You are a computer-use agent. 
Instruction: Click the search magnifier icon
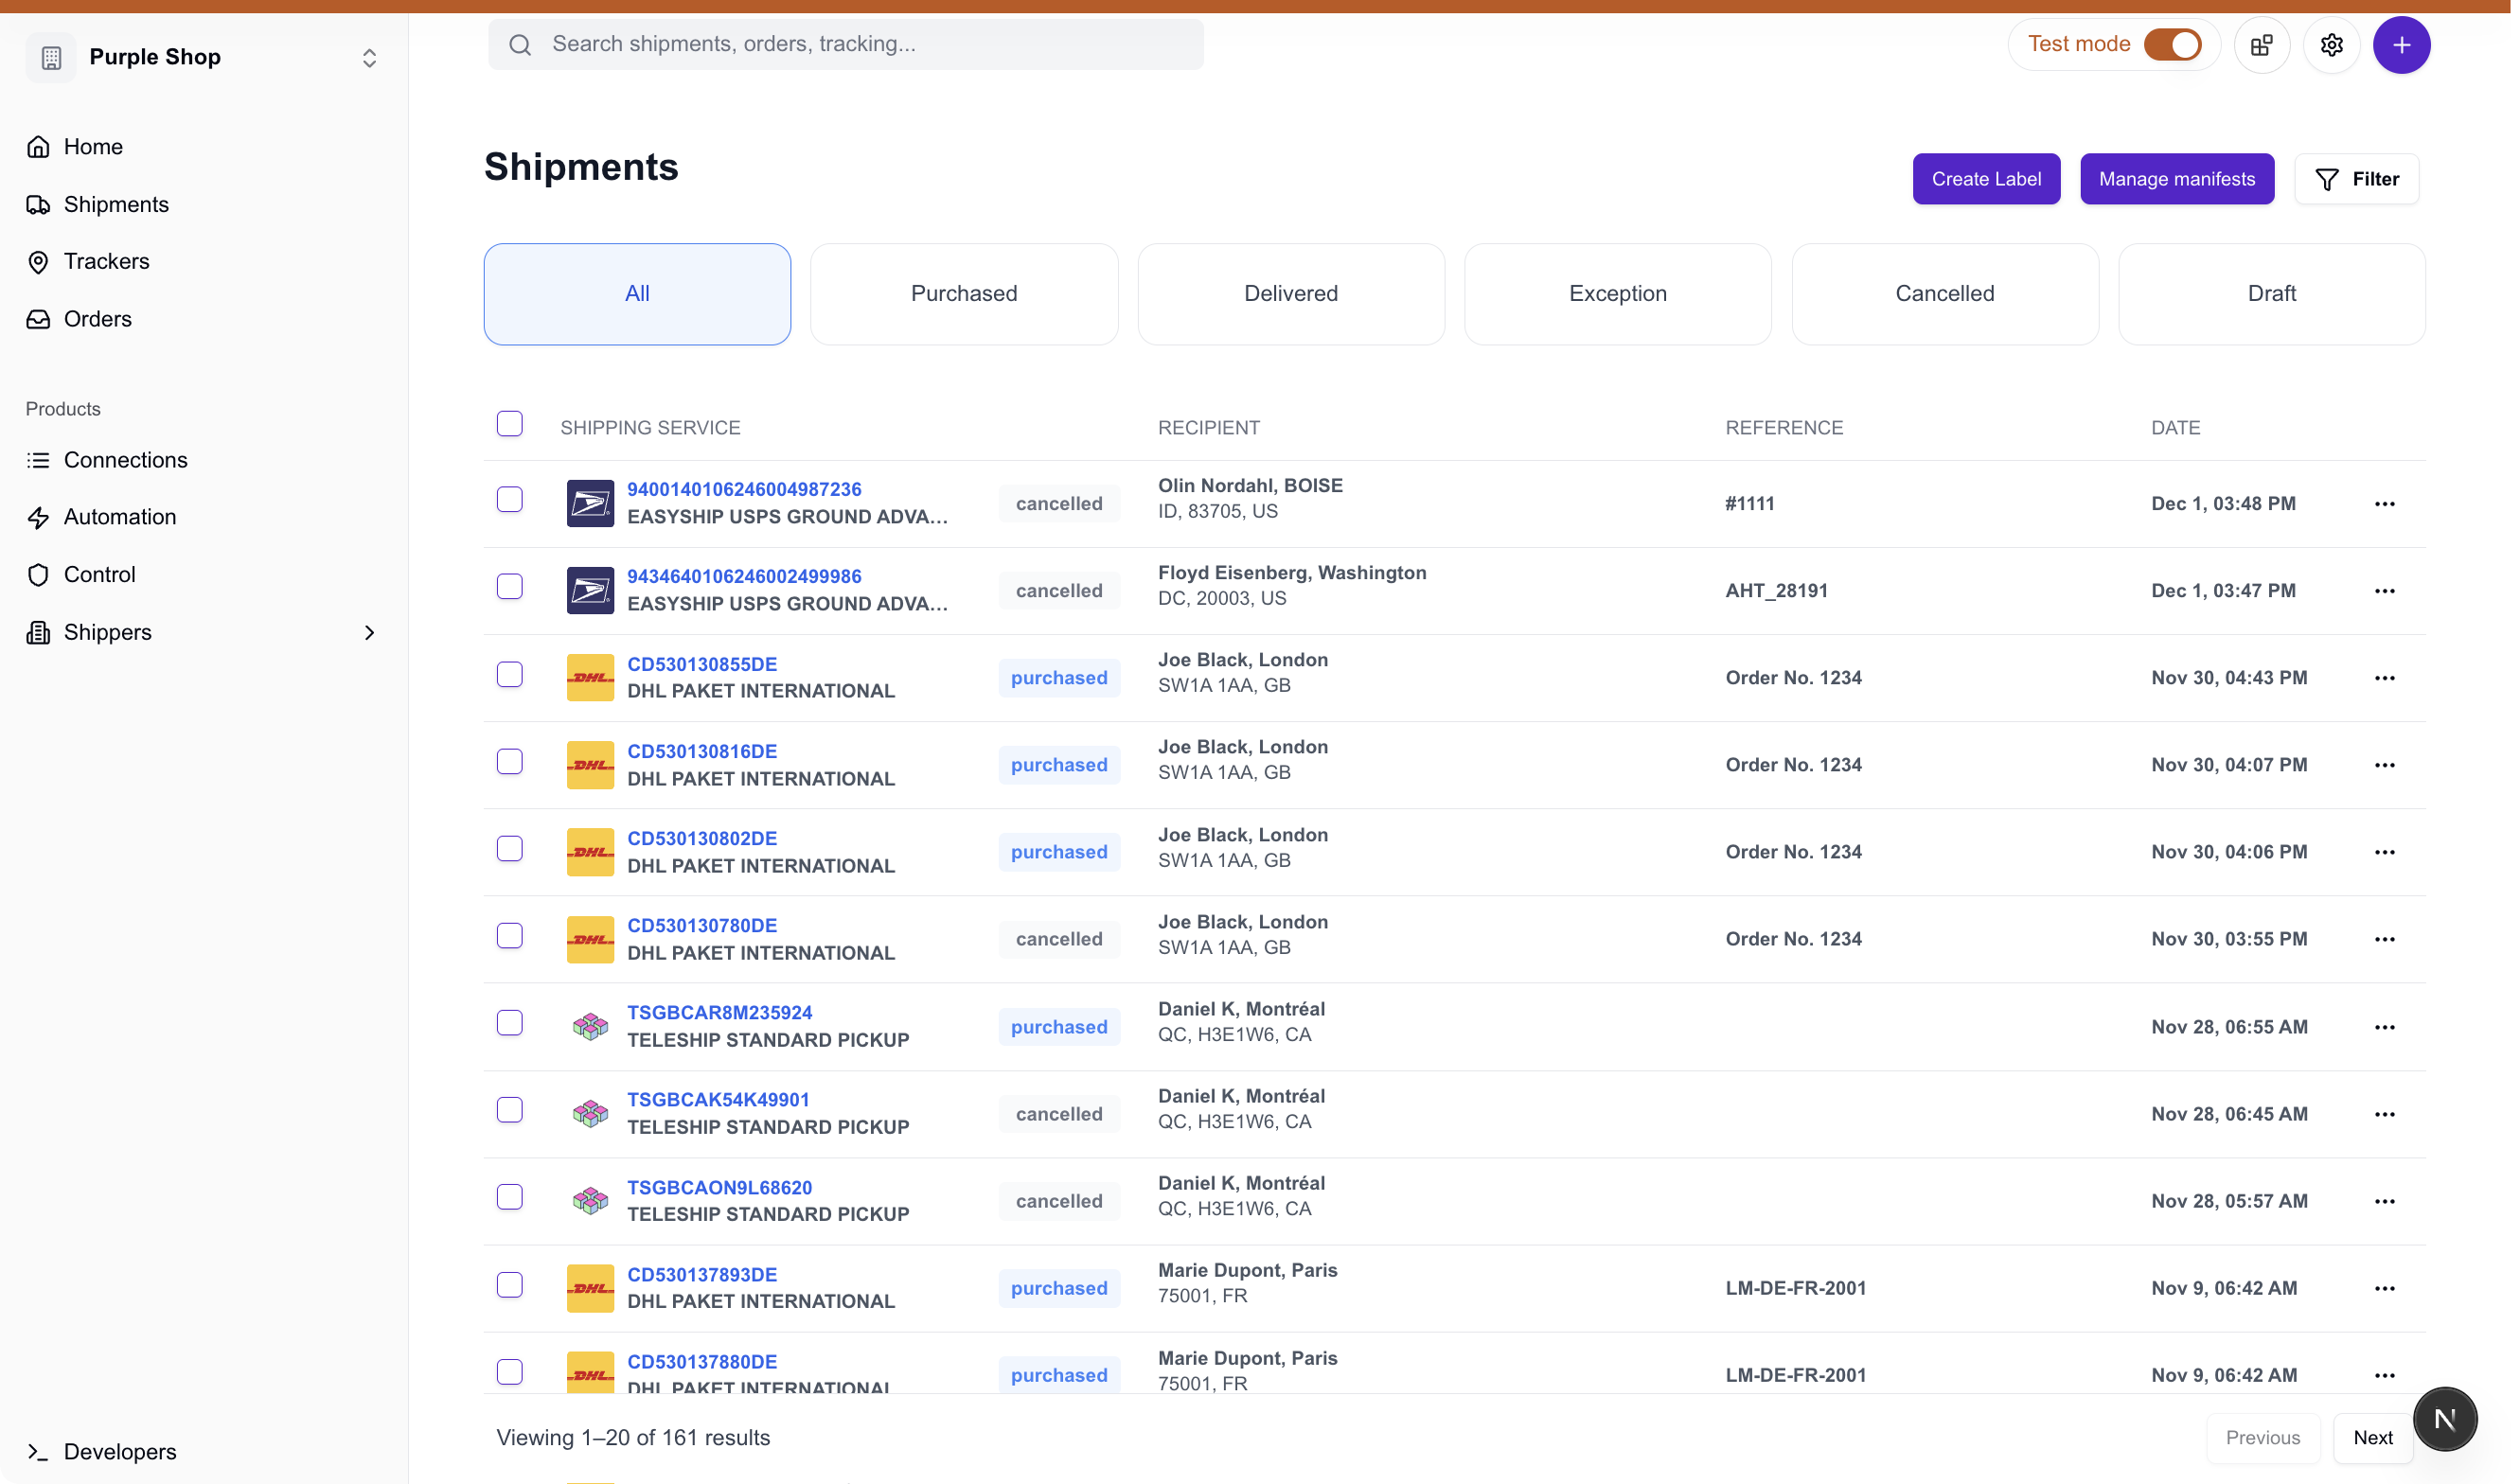coord(520,44)
